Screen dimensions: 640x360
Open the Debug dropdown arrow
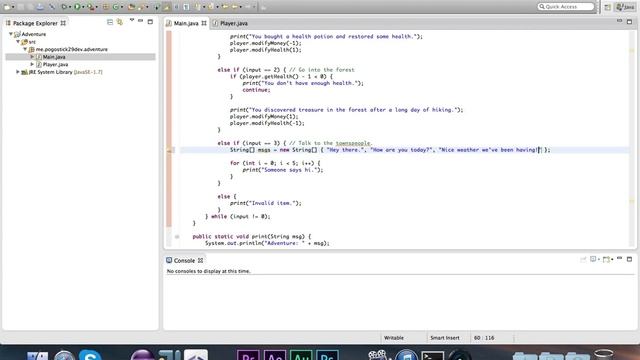pos(70,7)
